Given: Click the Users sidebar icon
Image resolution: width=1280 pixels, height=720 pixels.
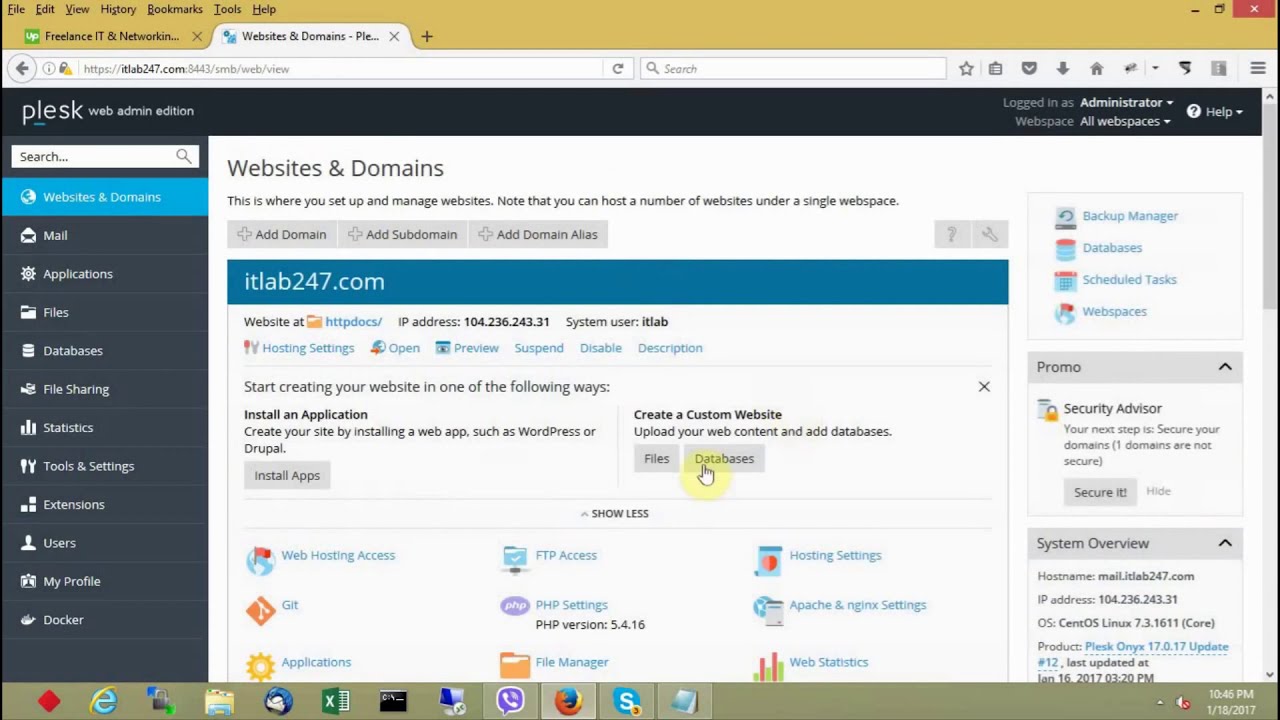Looking at the screenshot, I should tap(27, 543).
